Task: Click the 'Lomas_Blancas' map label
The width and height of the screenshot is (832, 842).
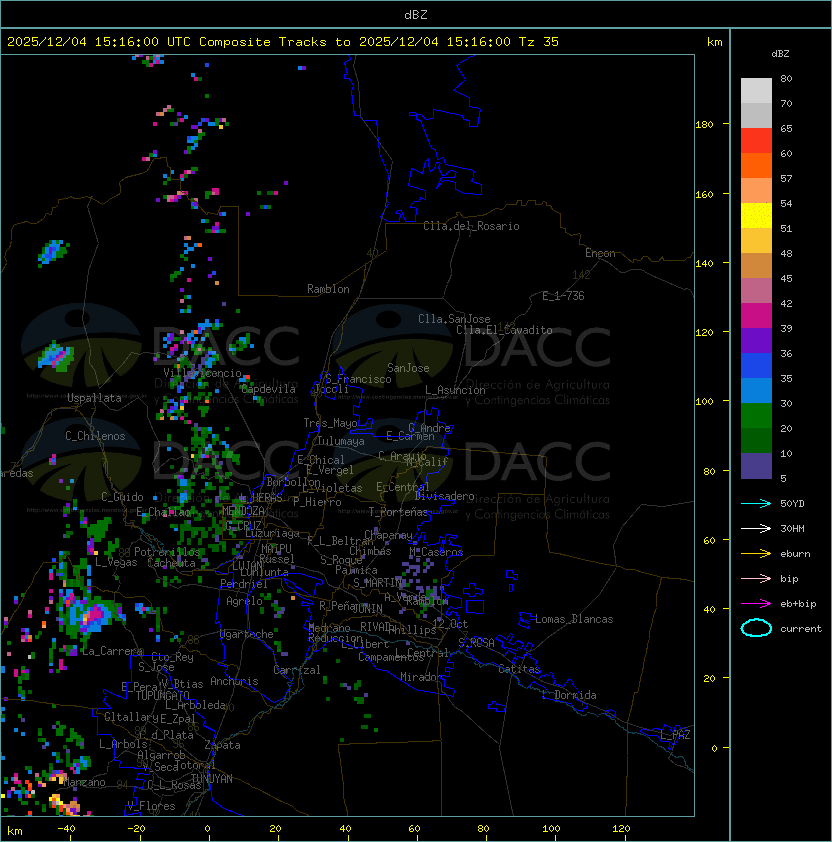Action: 574,619
